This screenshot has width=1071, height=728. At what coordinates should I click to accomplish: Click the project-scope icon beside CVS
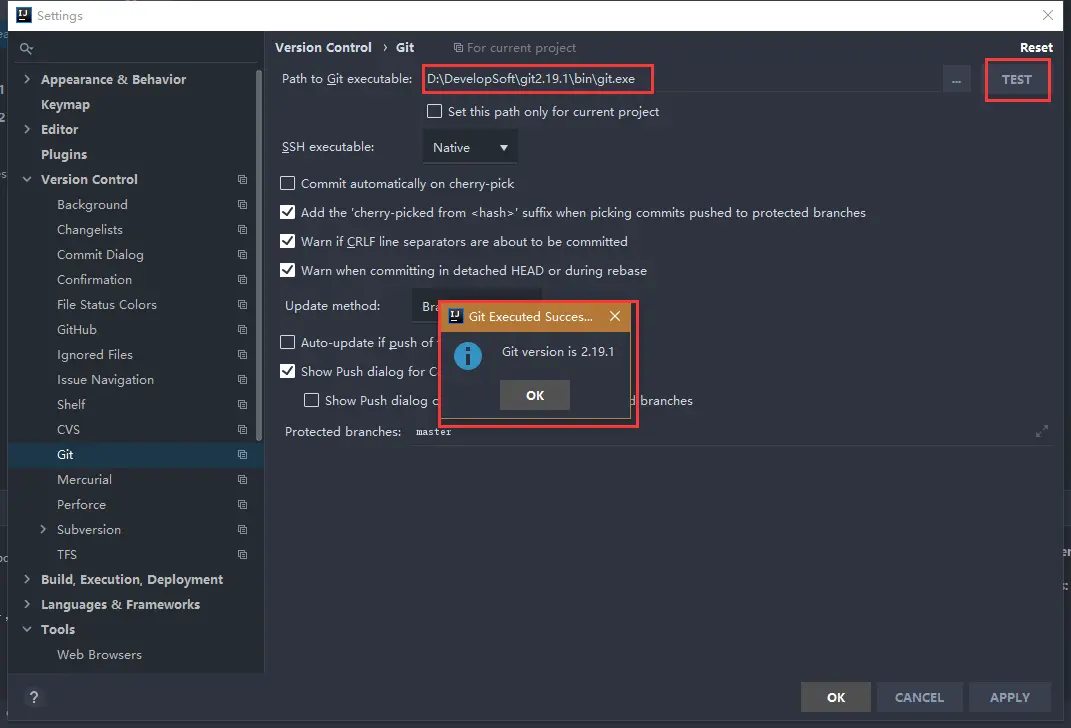[x=242, y=430]
